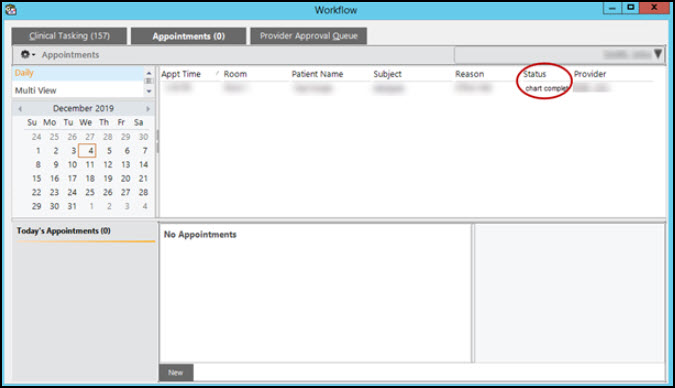Go to next month after December 2019

148,109
